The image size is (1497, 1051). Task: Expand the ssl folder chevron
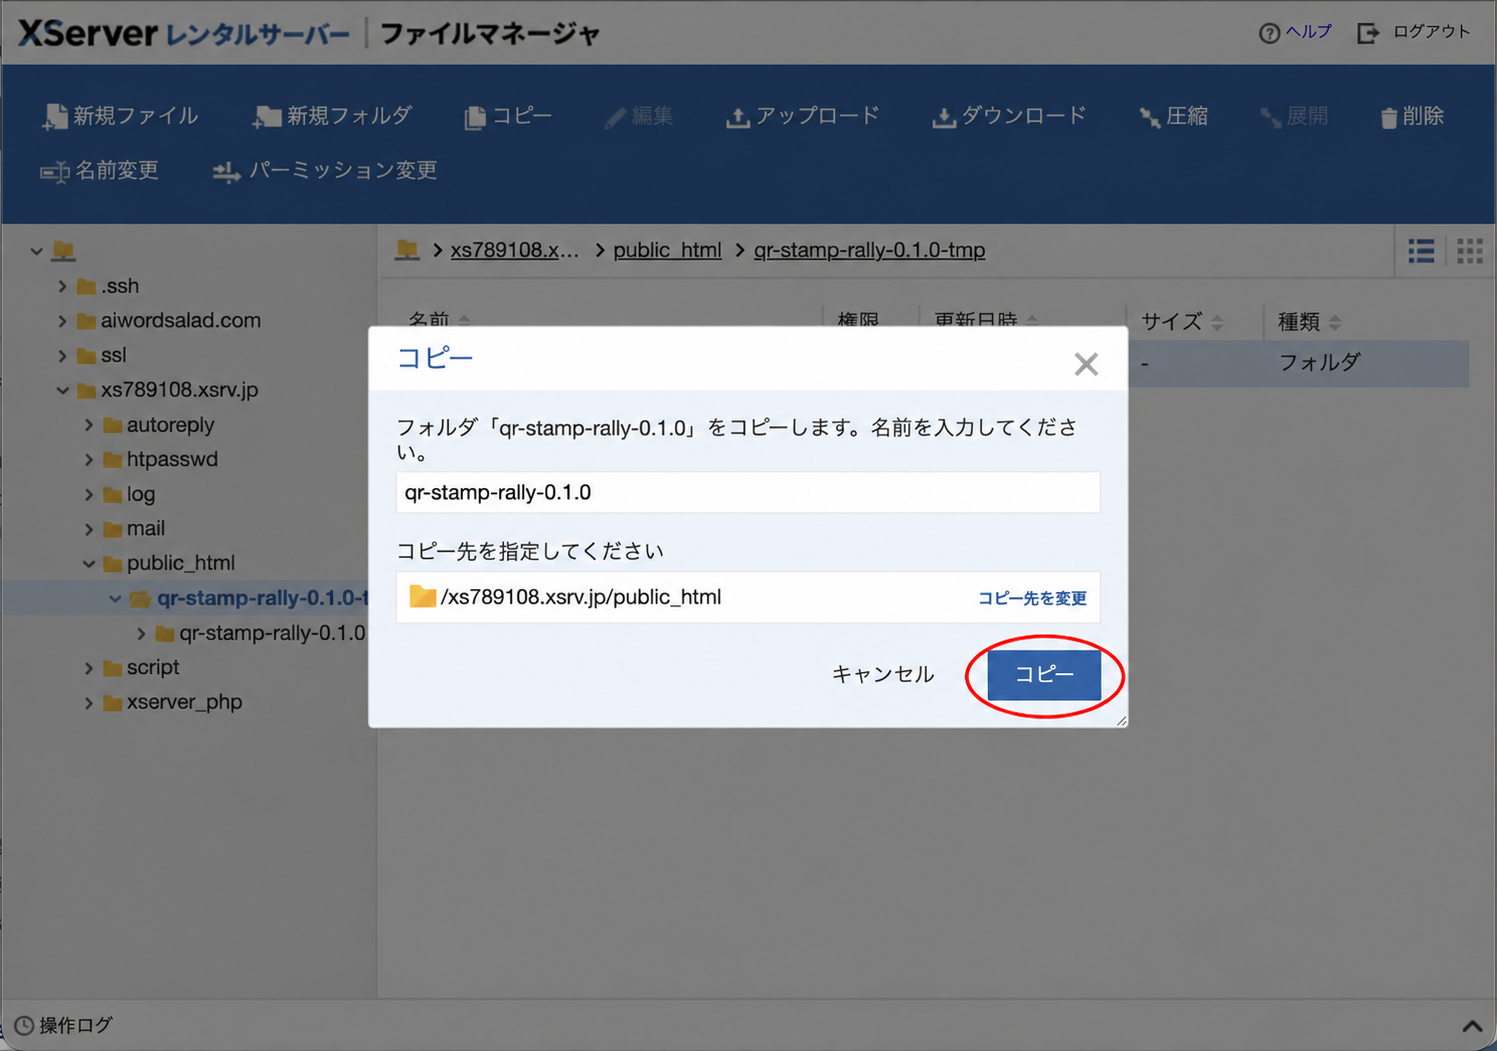click(62, 356)
